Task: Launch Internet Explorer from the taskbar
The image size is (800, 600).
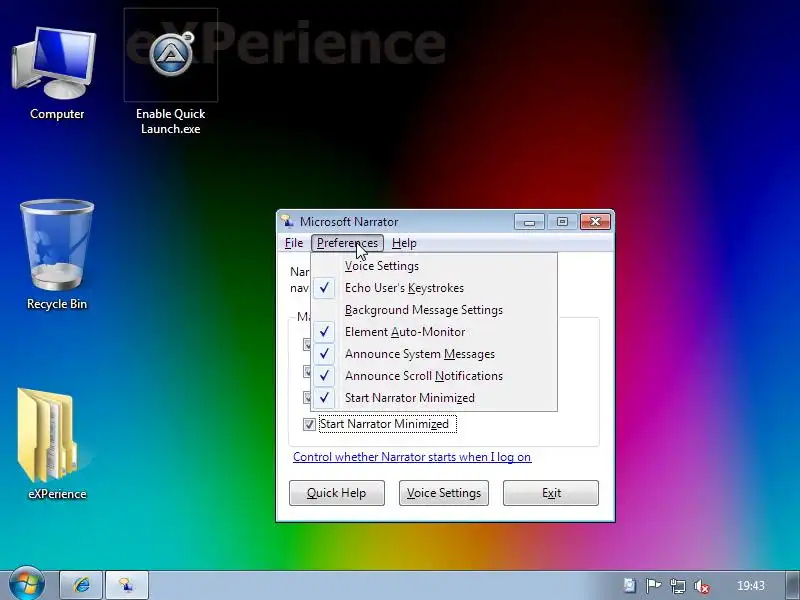Action: point(81,585)
